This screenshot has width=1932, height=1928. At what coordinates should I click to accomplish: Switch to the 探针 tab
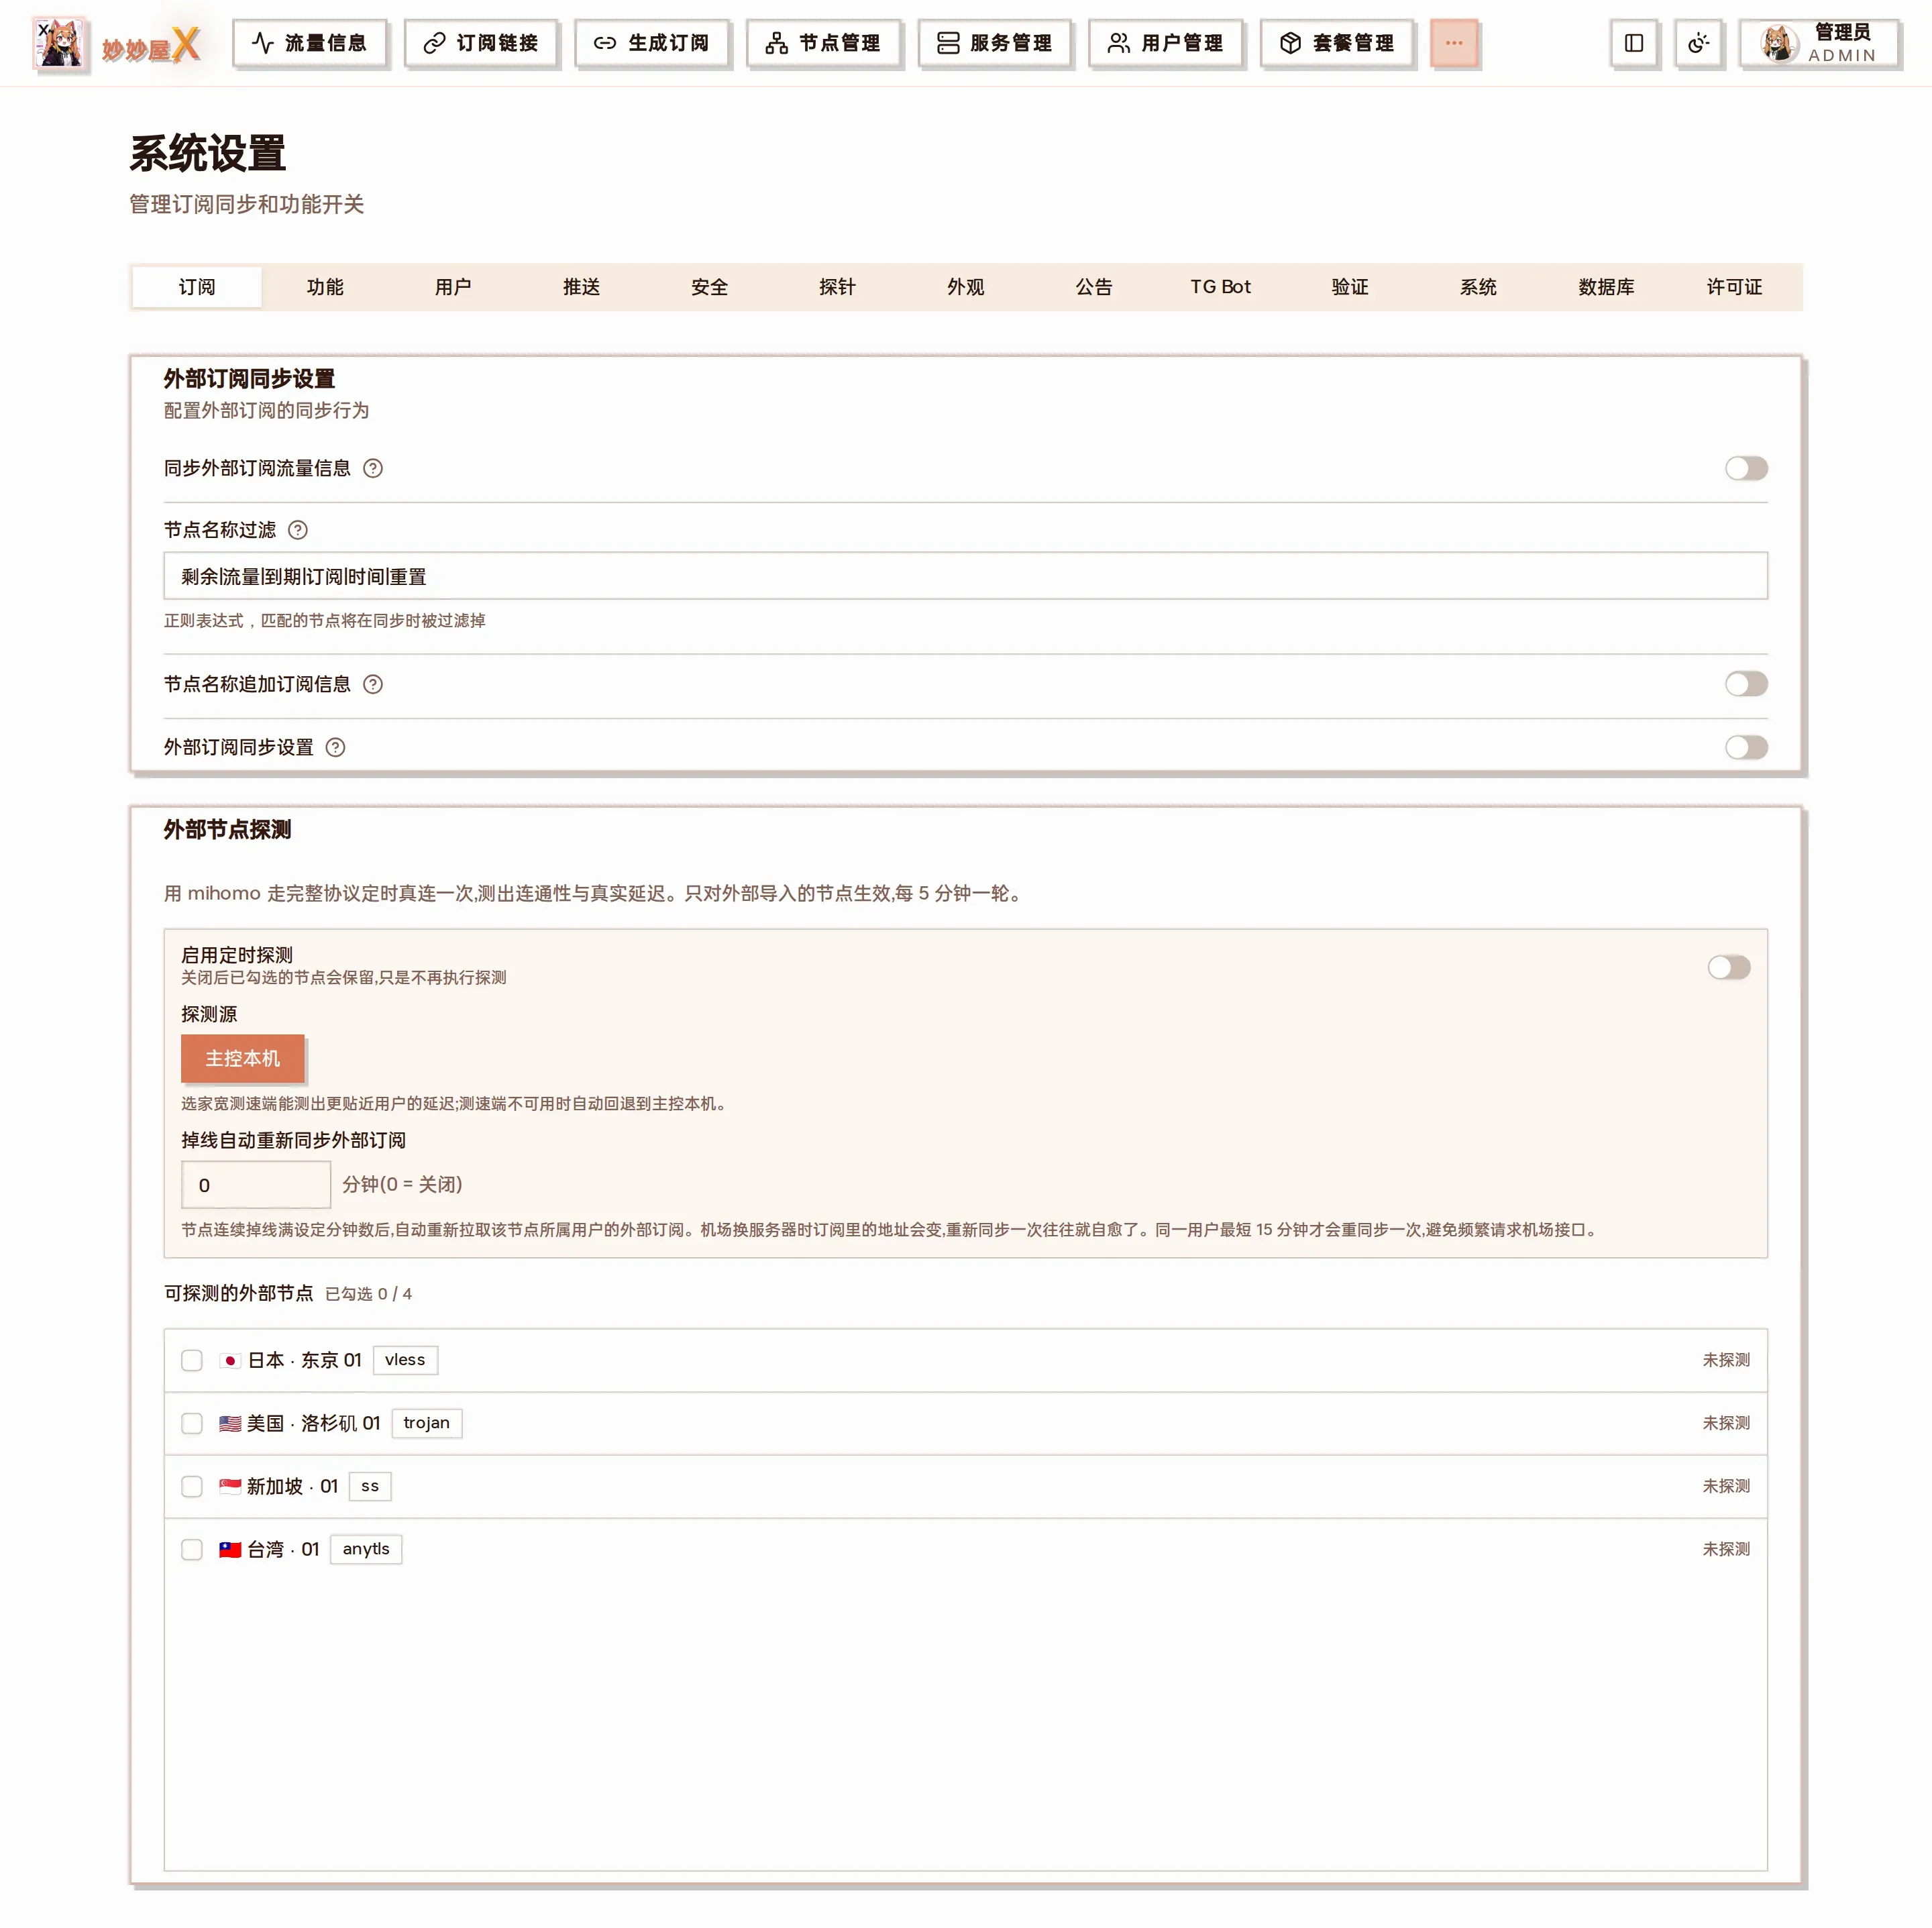(x=837, y=287)
